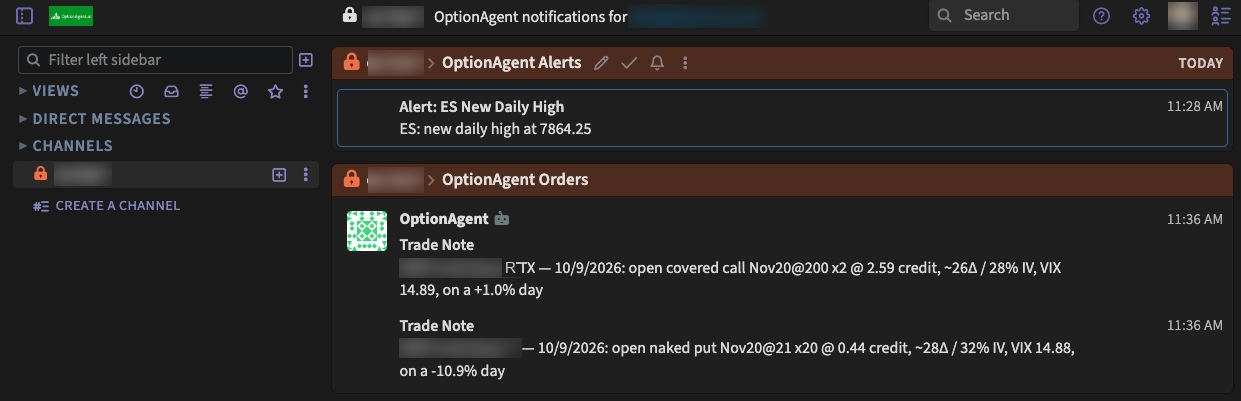Click lock icon in top bar title
Image resolution: width=1241 pixels, height=401 pixels.
coord(349,15)
